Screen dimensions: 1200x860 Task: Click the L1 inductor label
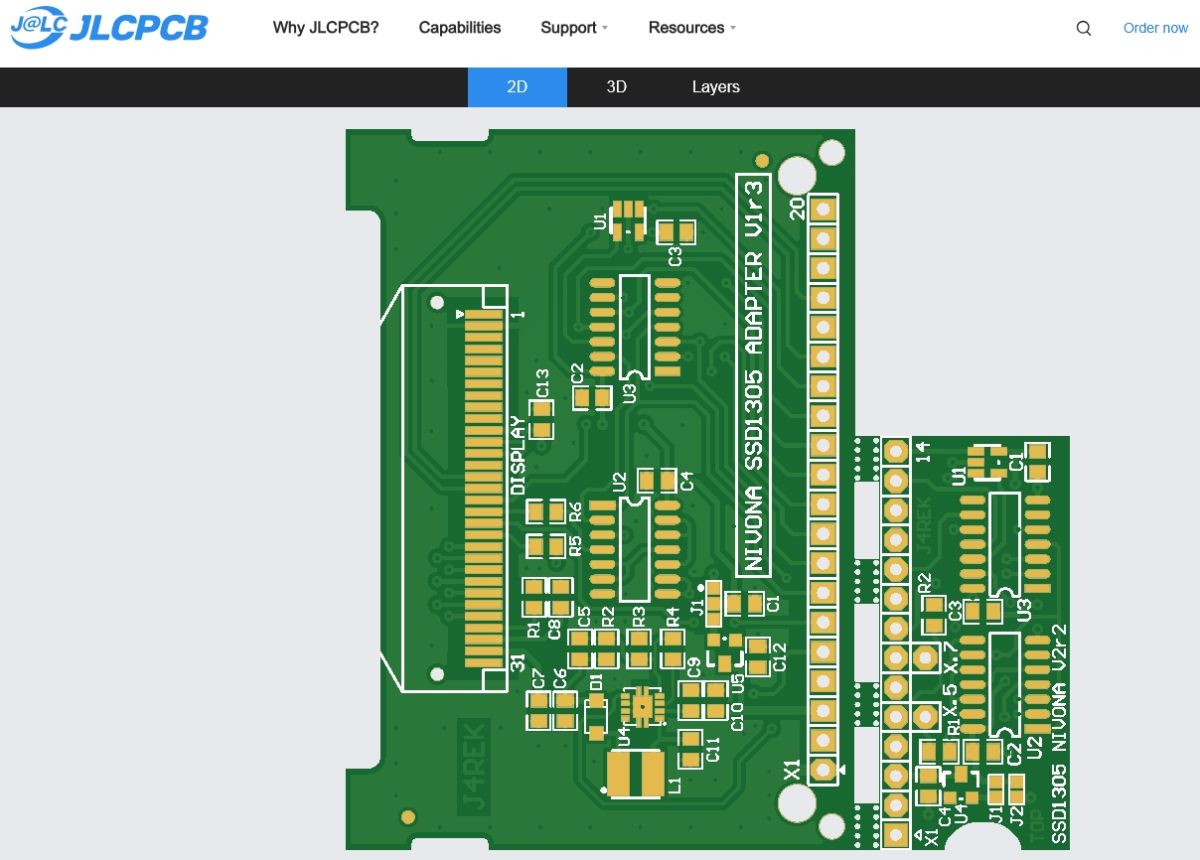pyautogui.click(x=675, y=785)
